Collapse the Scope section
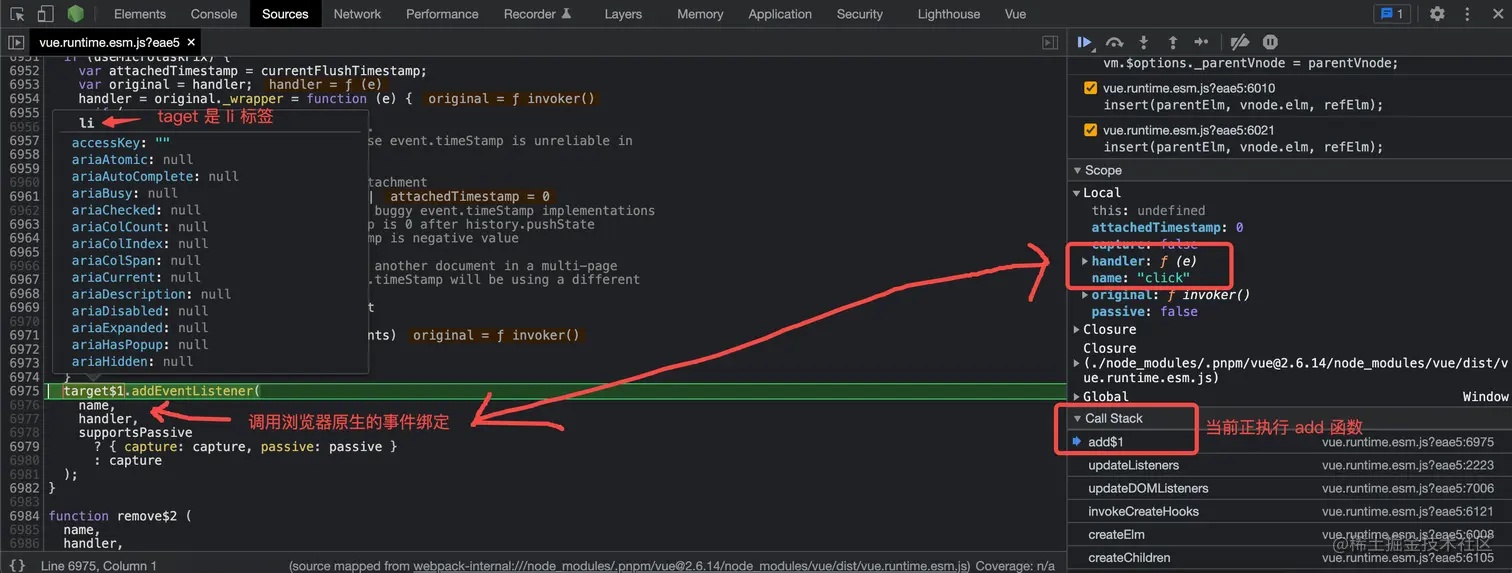 [x=1097, y=170]
